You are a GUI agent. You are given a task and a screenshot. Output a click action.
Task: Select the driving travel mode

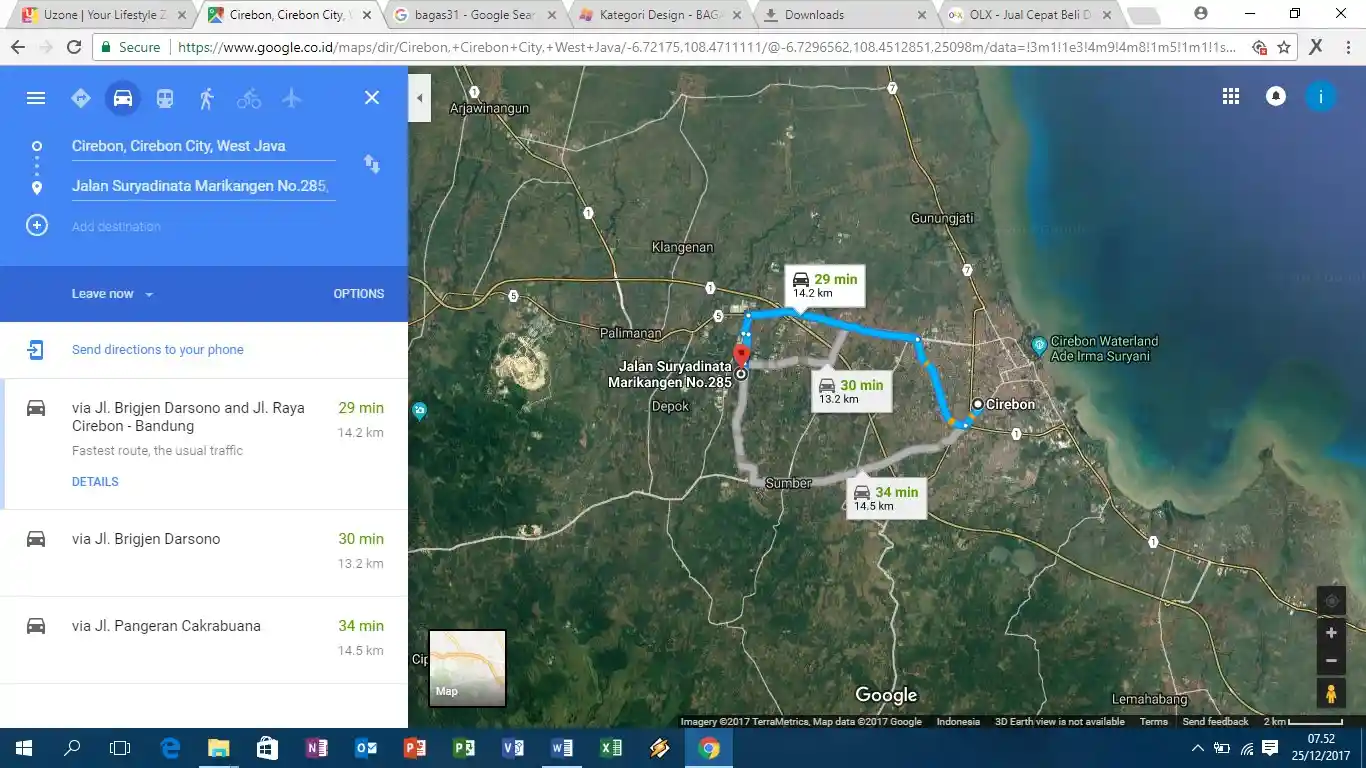pos(123,98)
